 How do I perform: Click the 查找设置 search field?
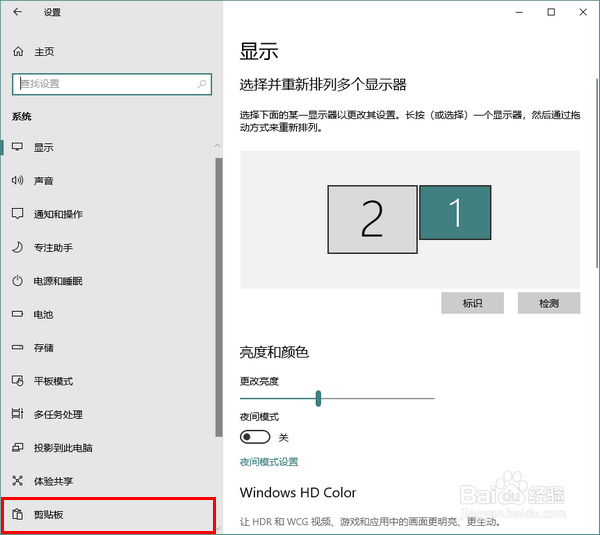click(x=112, y=84)
